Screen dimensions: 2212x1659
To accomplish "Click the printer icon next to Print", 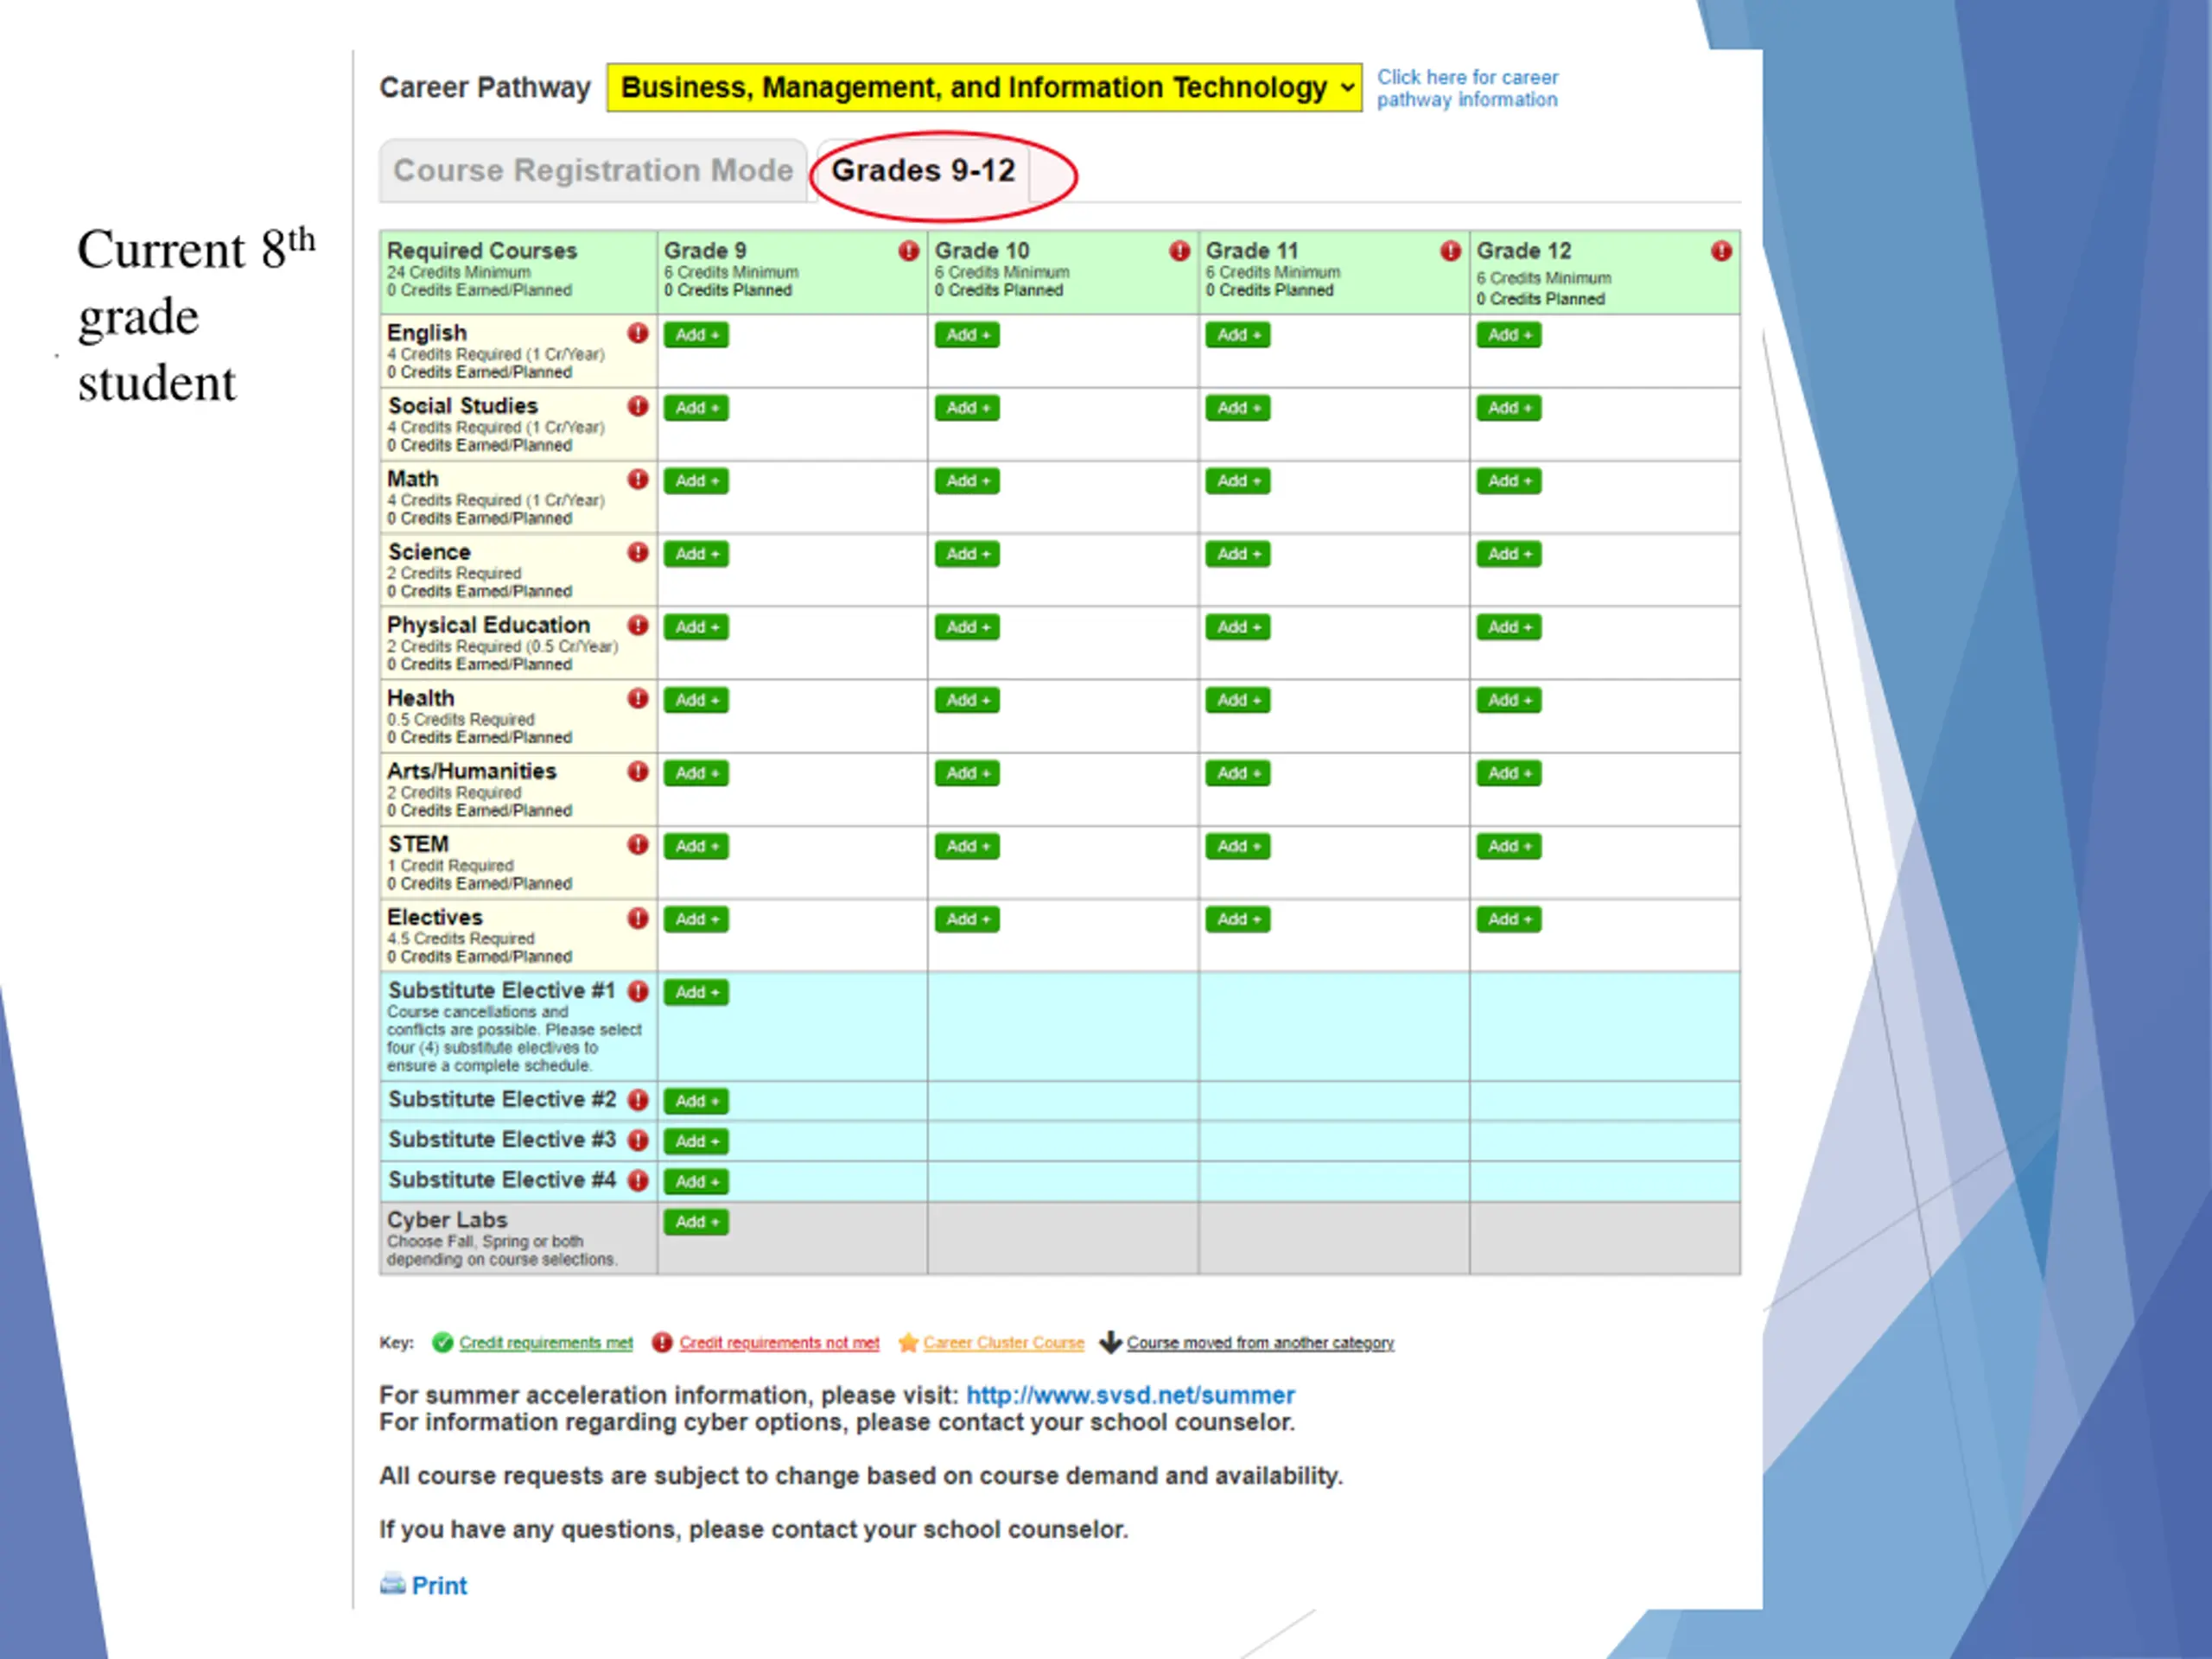I will click(392, 1584).
